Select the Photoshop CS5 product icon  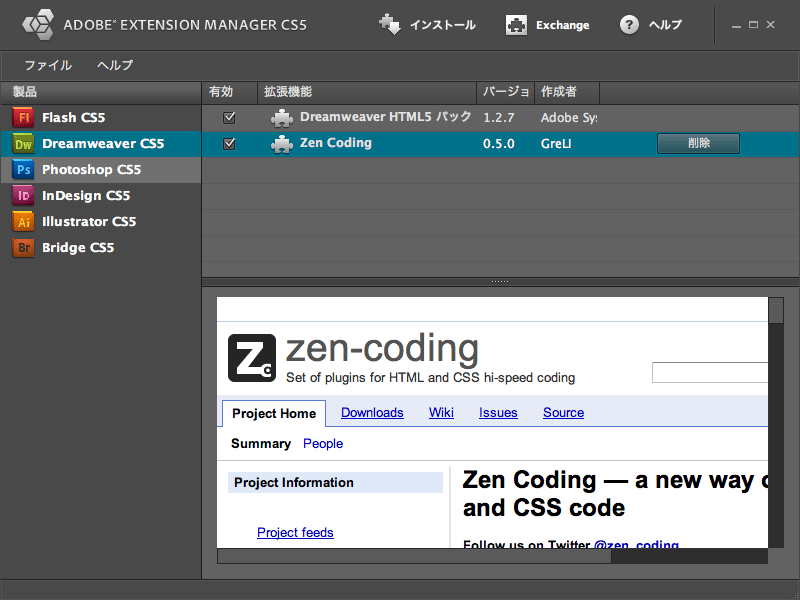(x=23, y=169)
